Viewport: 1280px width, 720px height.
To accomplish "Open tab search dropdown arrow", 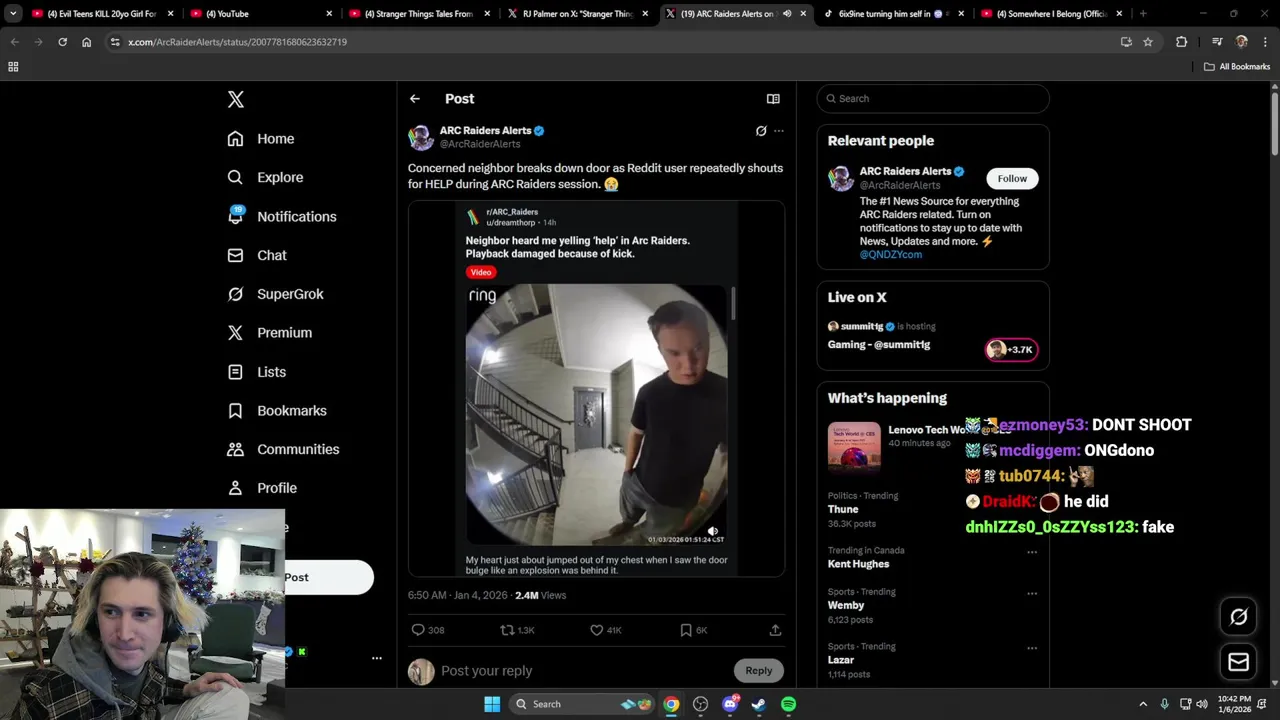I will pyautogui.click(x=13, y=14).
